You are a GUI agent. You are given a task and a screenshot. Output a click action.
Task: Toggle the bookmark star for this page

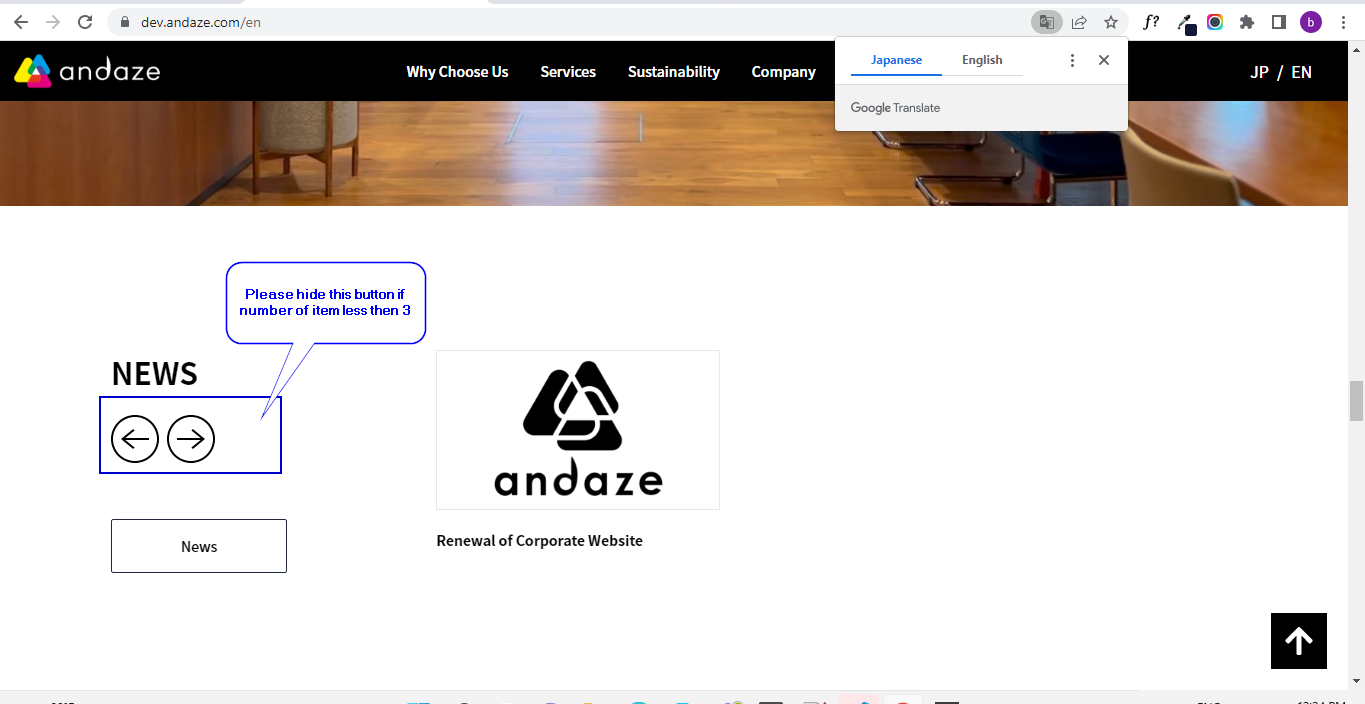[x=1111, y=21]
